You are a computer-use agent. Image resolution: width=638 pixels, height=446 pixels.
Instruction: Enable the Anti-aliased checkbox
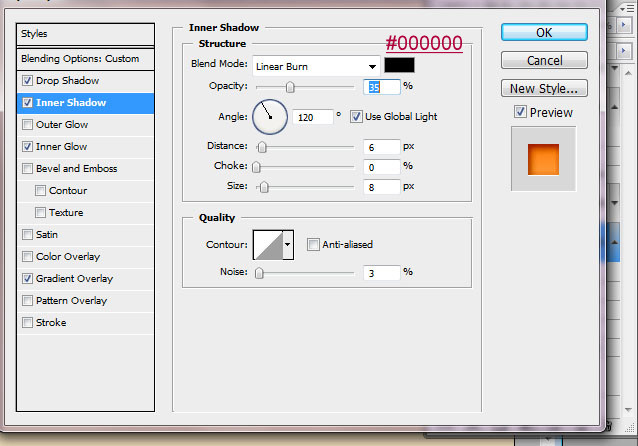[313, 244]
